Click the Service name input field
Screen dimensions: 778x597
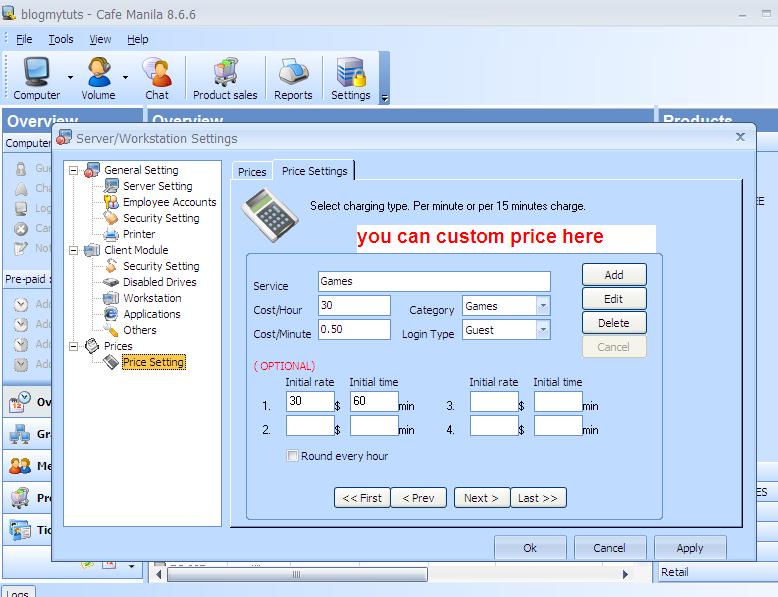434,281
